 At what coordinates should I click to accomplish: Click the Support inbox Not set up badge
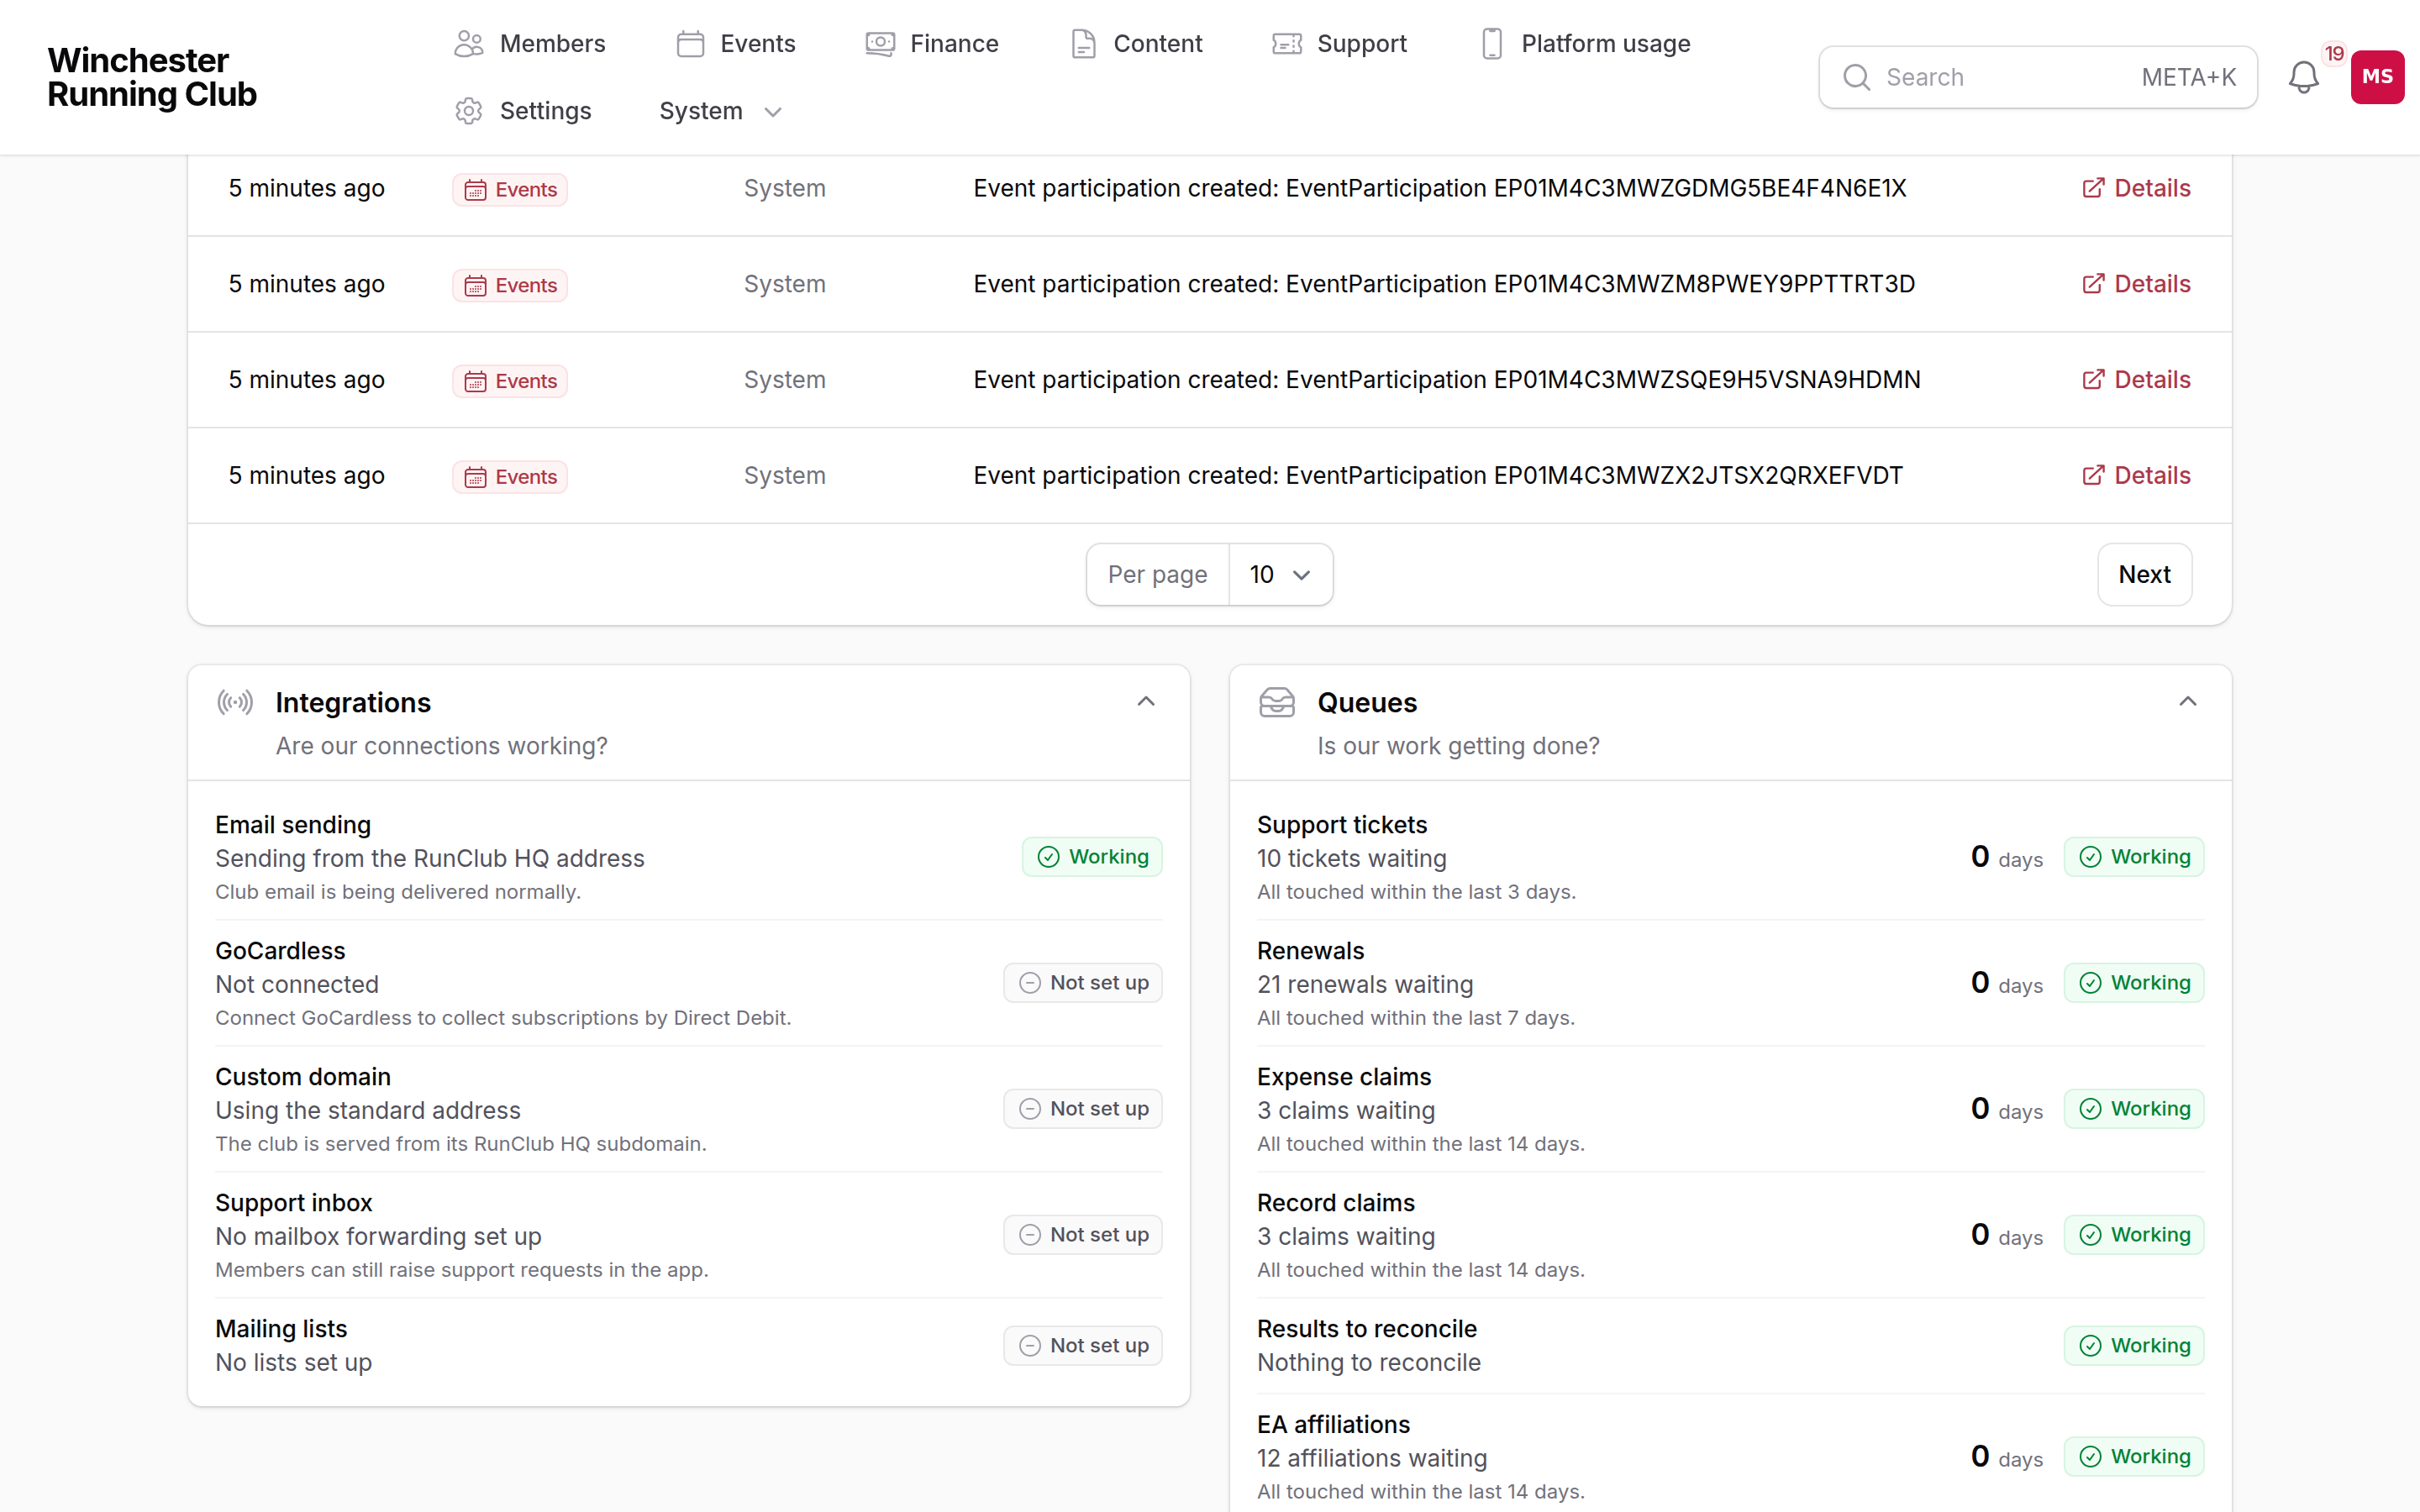click(x=1083, y=1235)
